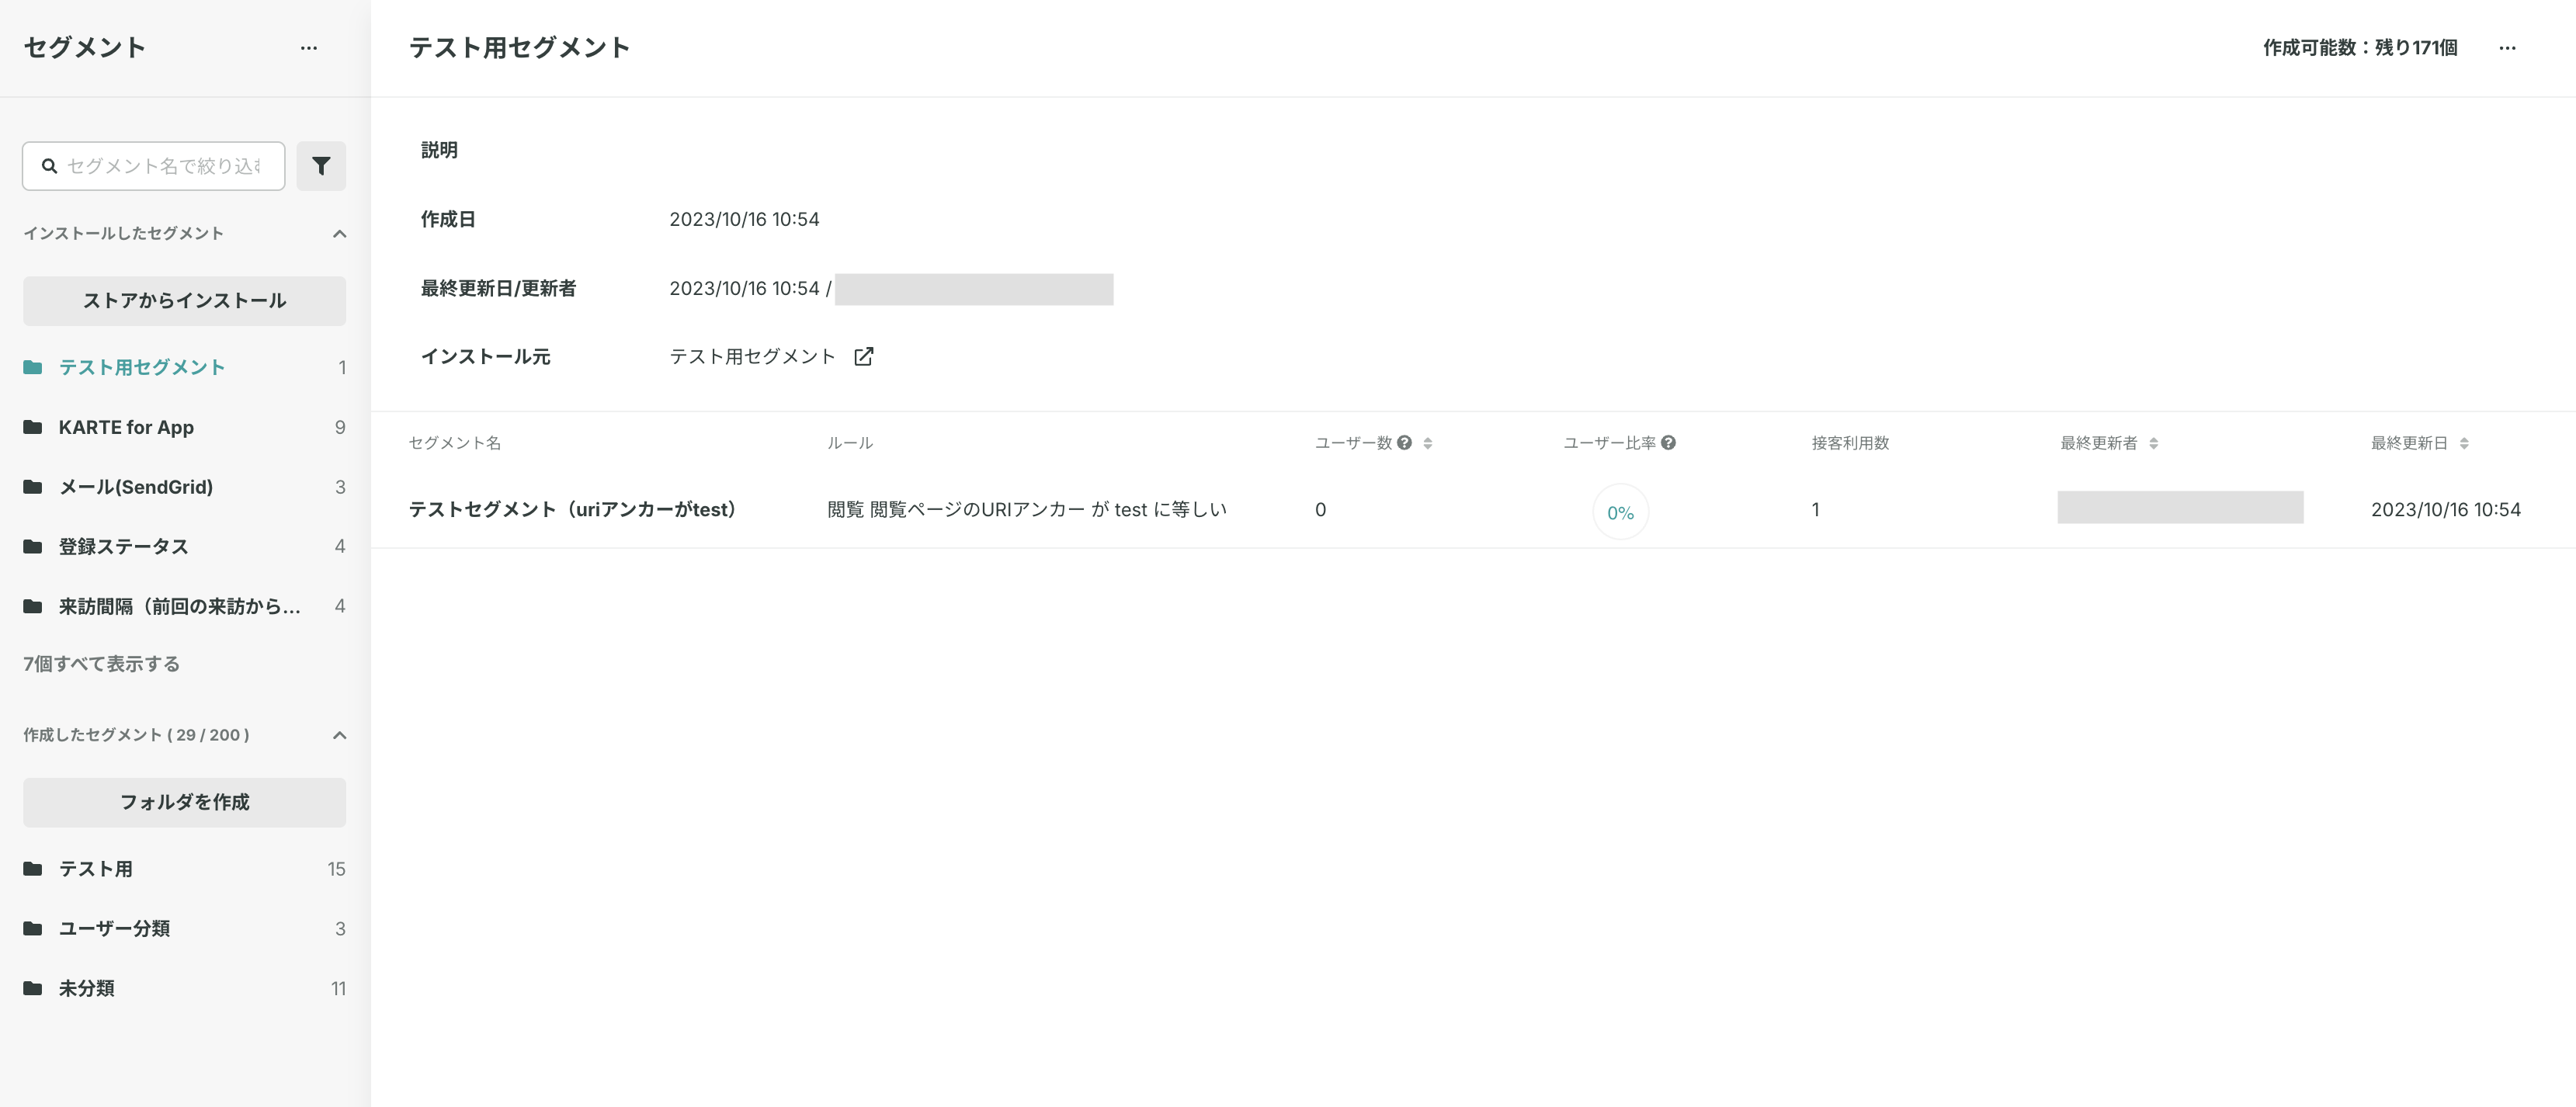The width and height of the screenshot is (2576, 1107).
Task: Click the 来訪間隔 folder icon
Action: pos(33,606)
